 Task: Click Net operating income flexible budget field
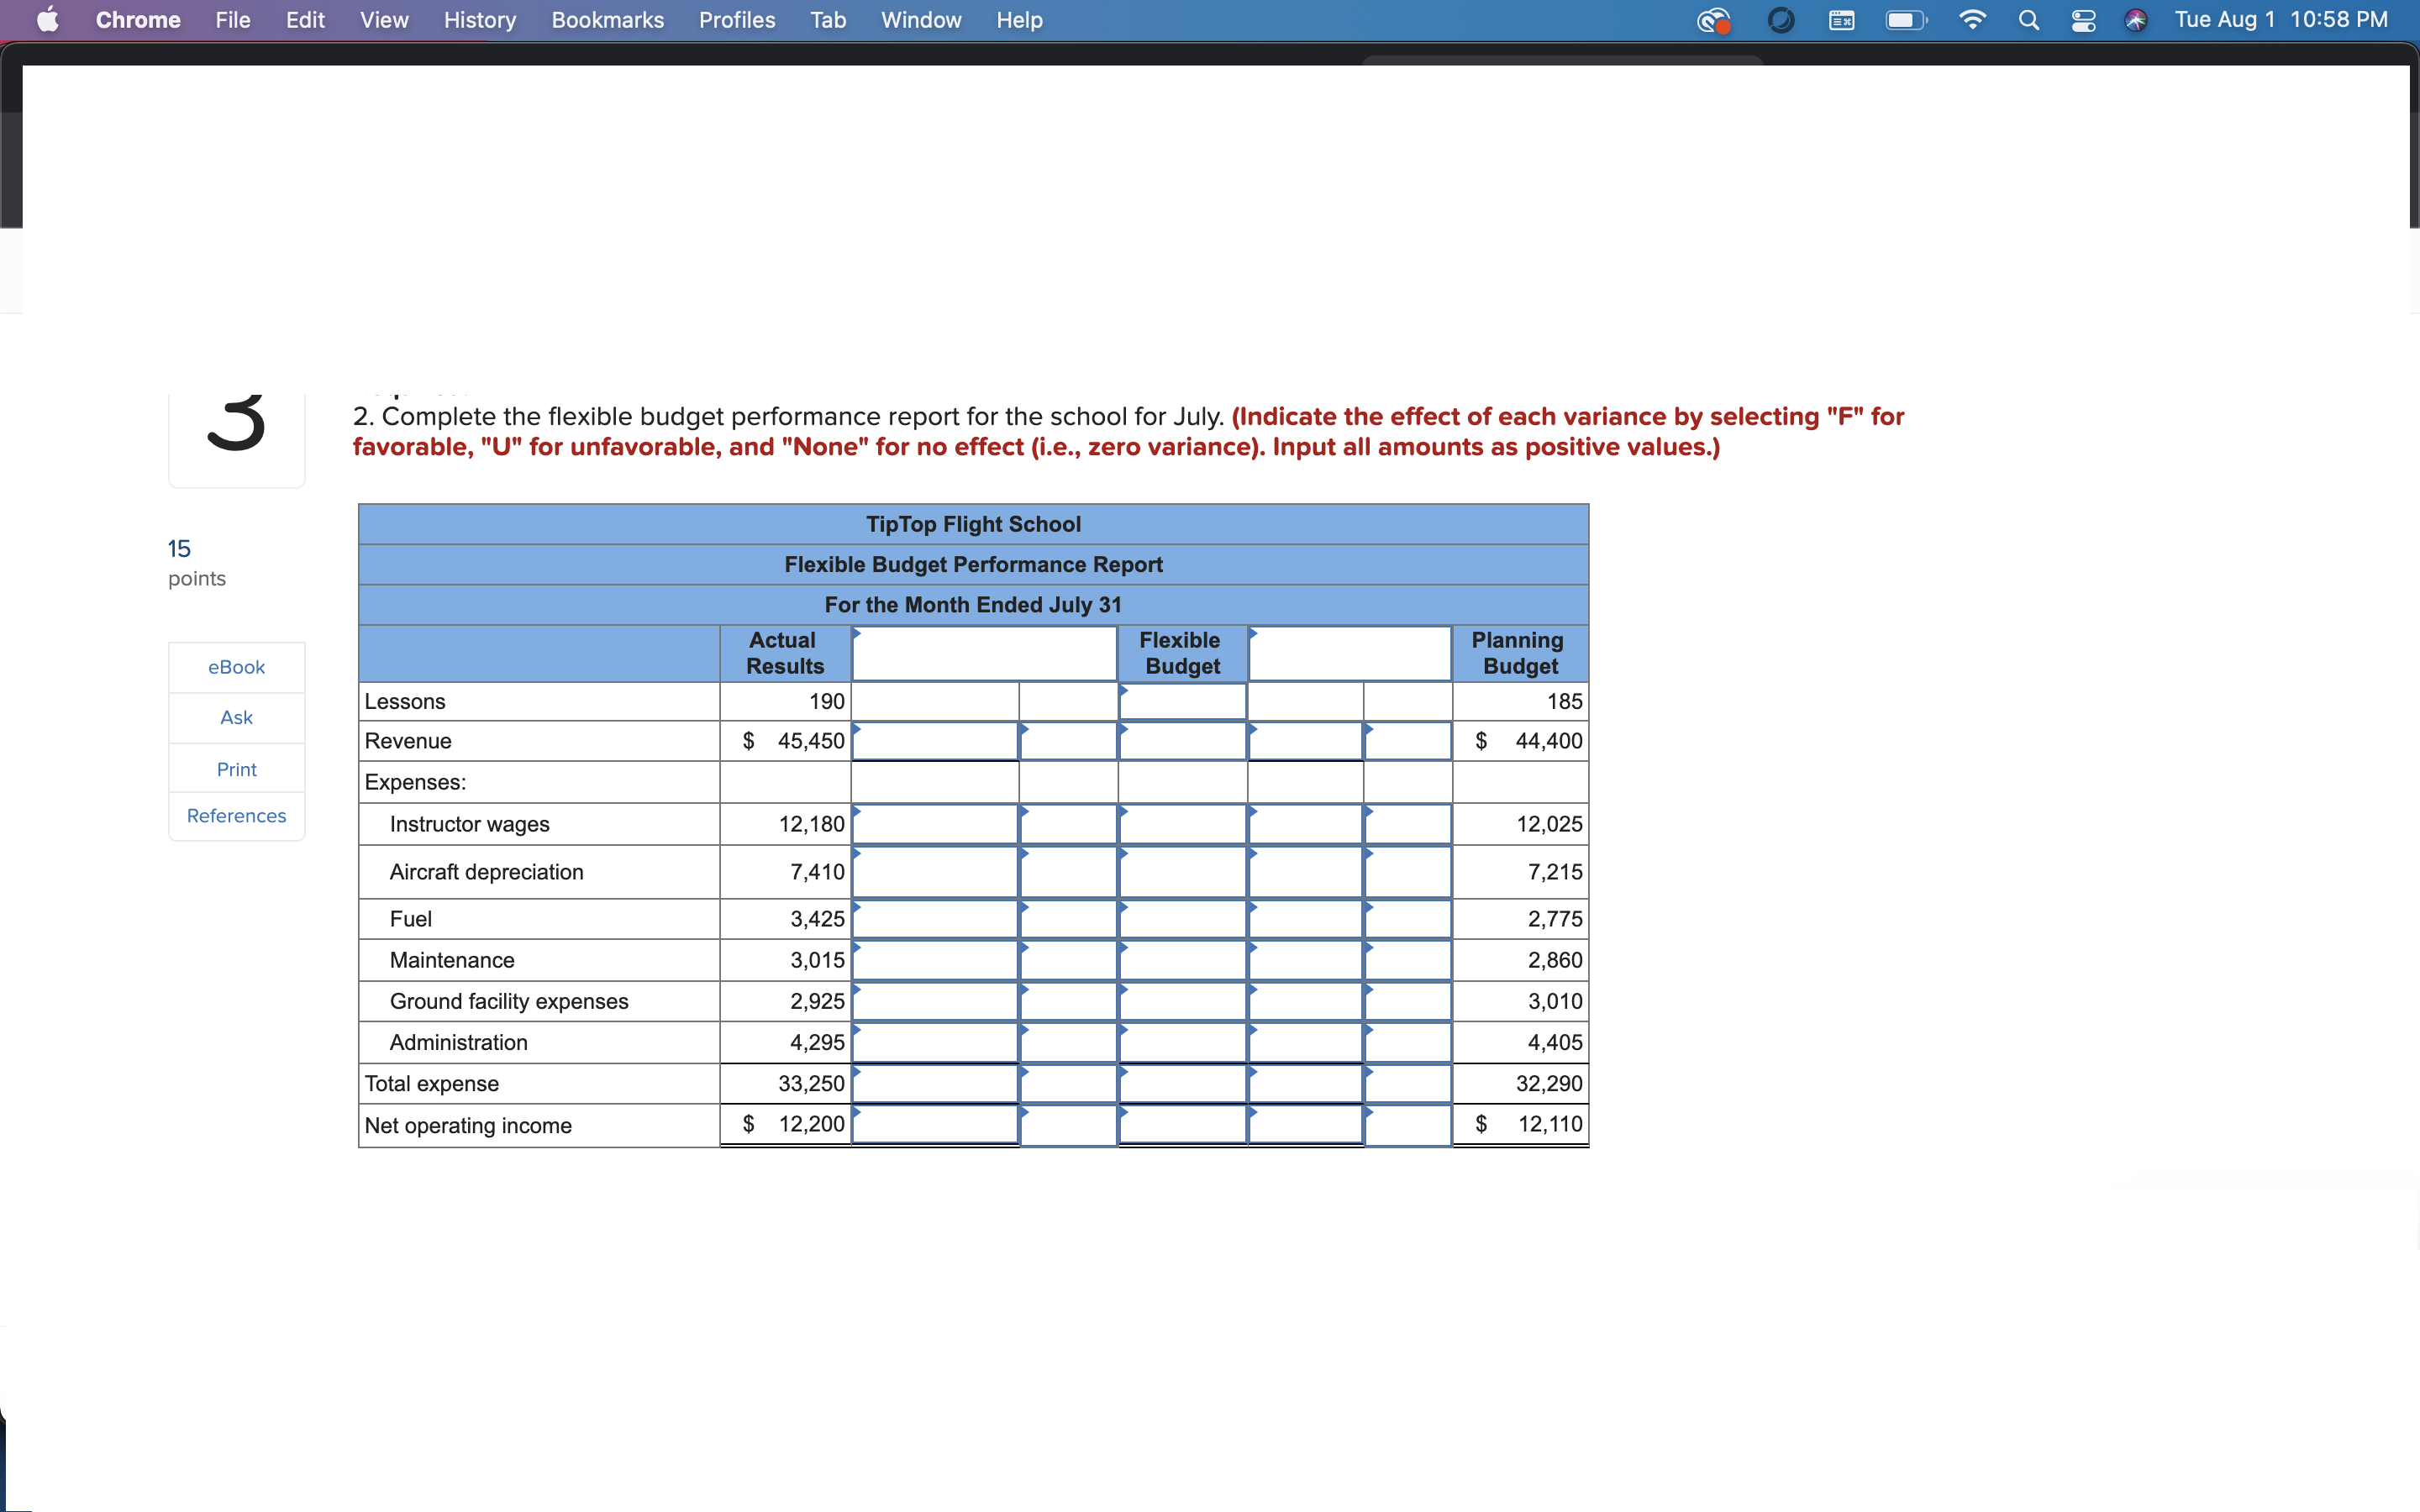(1182, 1124)
